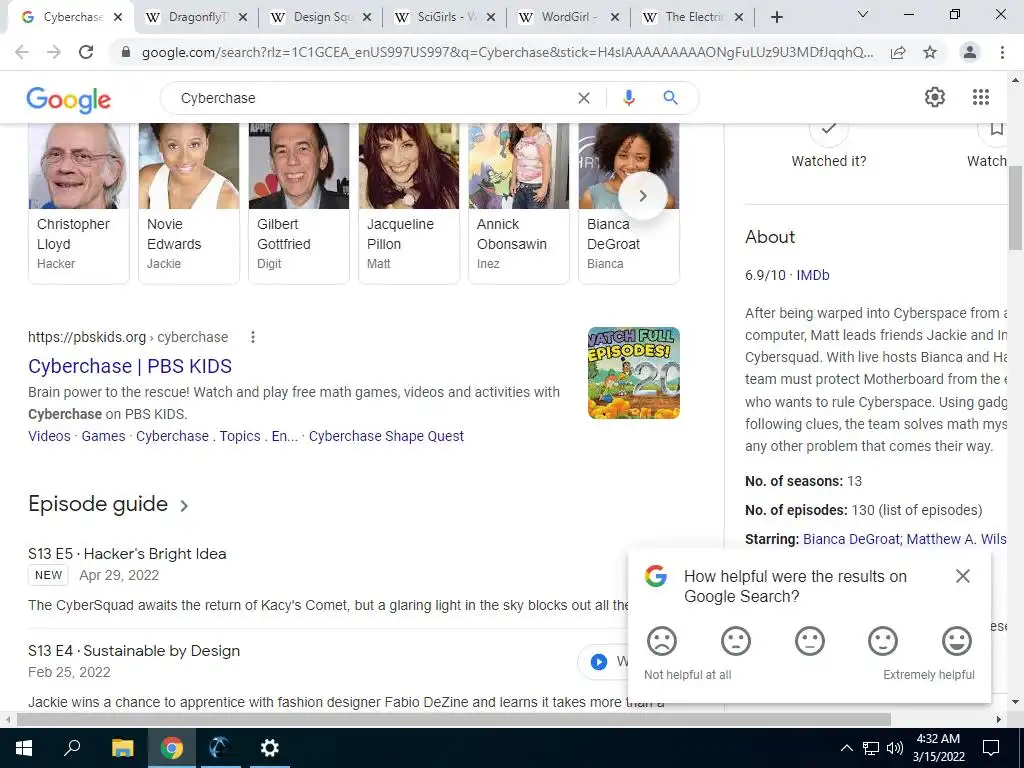
Task: Reload the page with refresh icon
Action: (x=86, y=52)
